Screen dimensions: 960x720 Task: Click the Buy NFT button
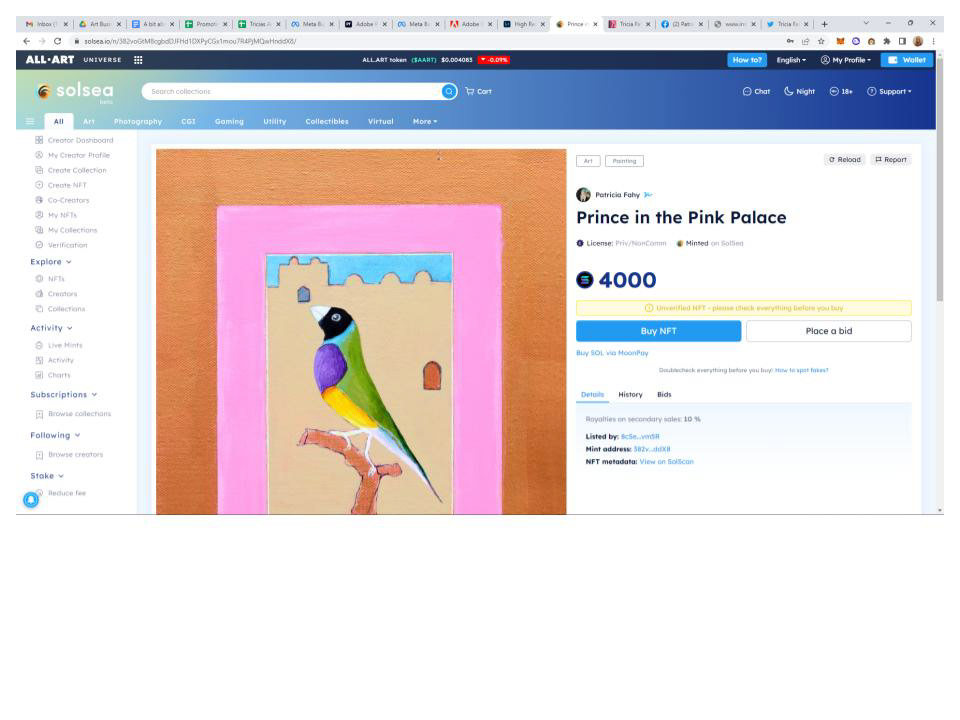coord(658,331)
